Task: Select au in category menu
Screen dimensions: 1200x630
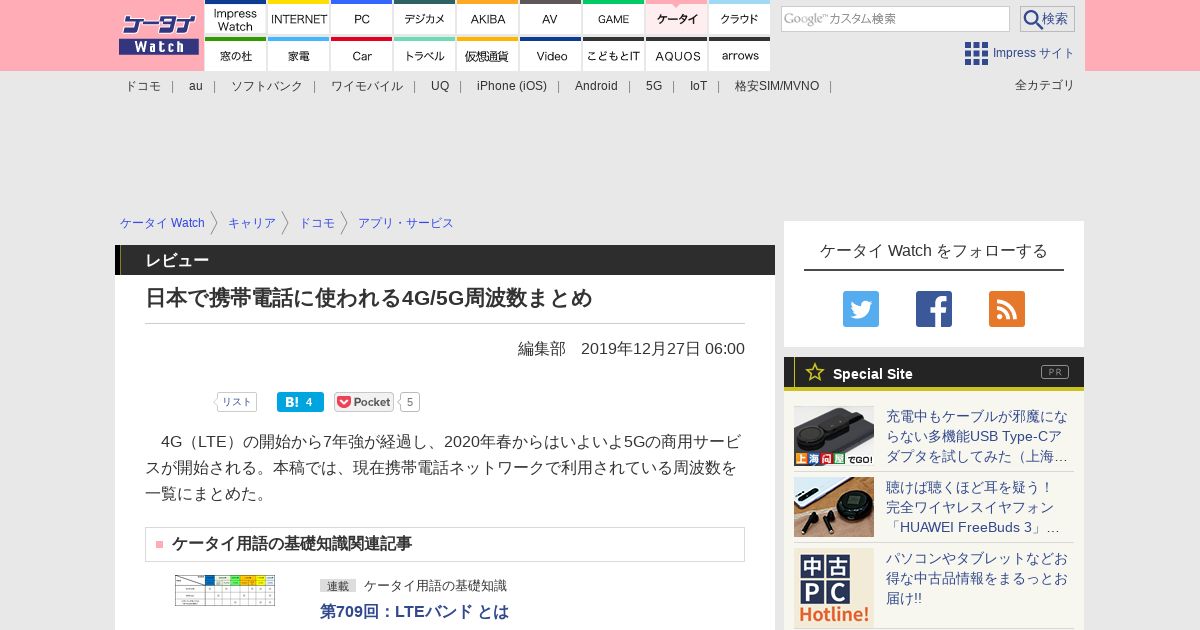Action: 196,86
